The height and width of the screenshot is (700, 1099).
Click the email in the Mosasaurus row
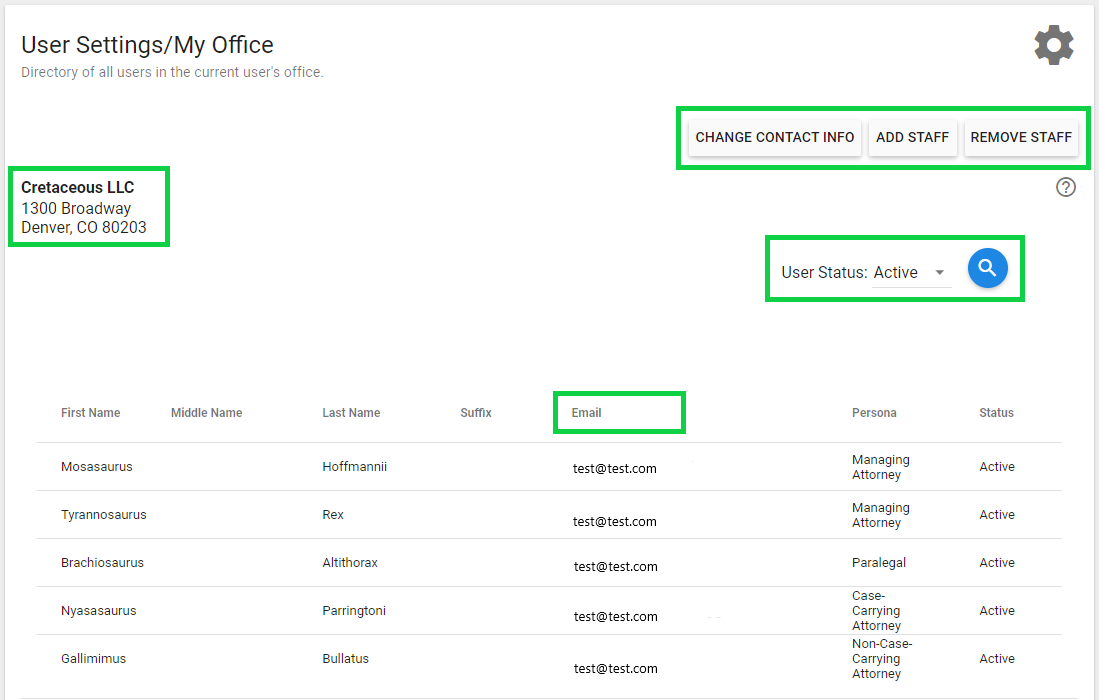tap(615, 469)
